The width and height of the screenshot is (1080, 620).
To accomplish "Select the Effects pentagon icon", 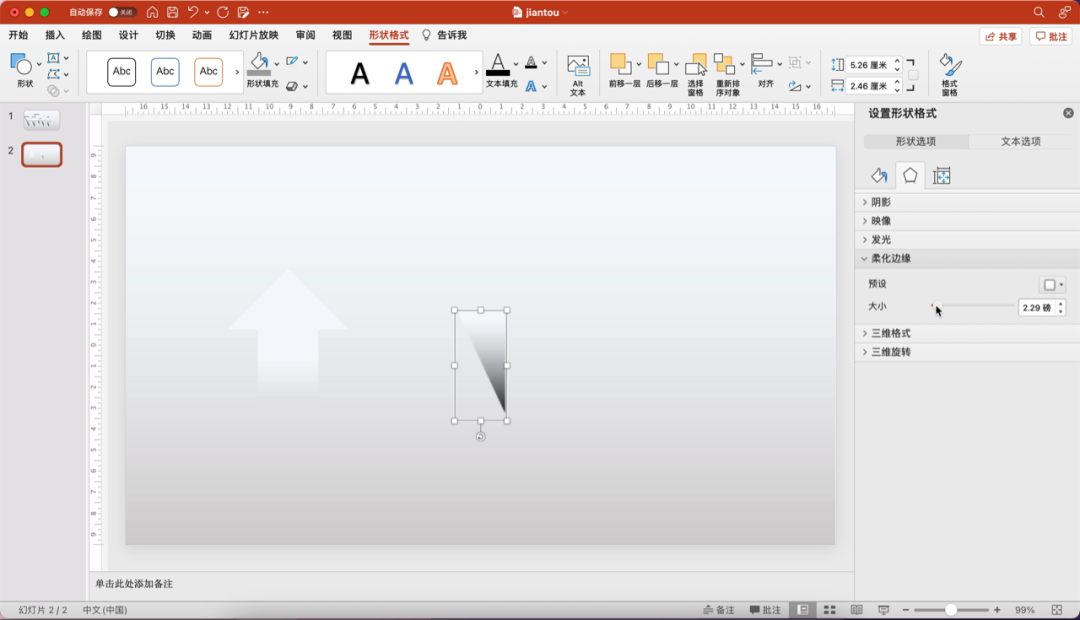I will coord(910,176).
